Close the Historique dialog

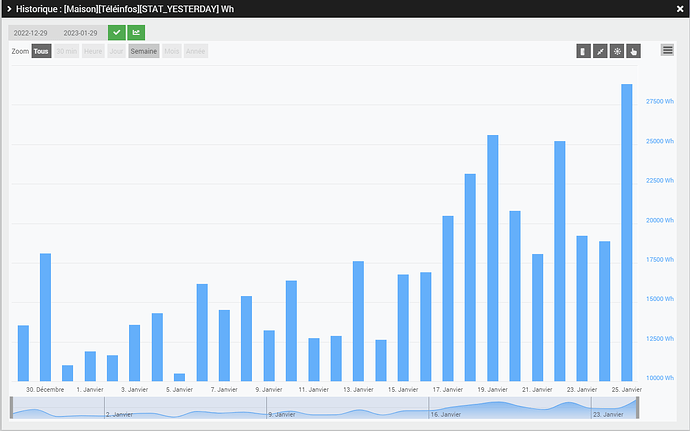coord(680,9)
